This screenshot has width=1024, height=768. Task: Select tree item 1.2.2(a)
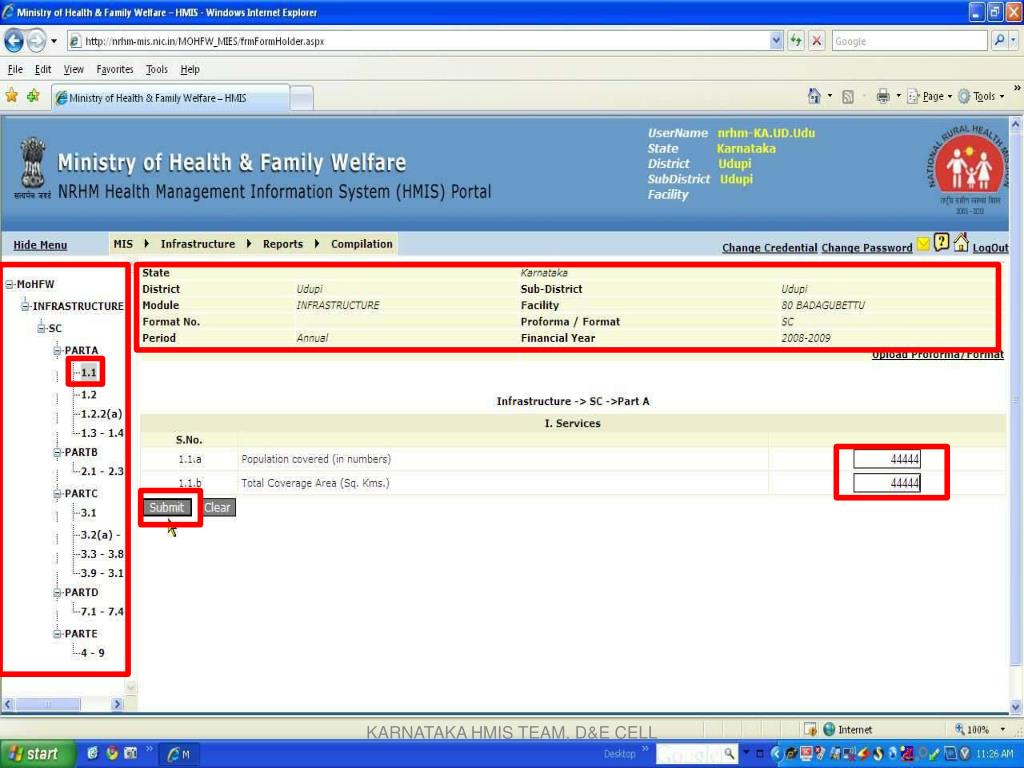(x=101, y=413)
